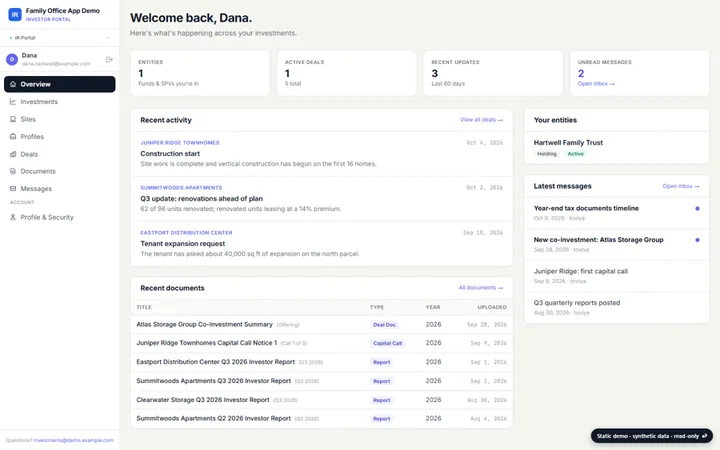Navigate to Profiles
Image resolution: width=720 pixels, height=450 pixels.
click(60, 136)
